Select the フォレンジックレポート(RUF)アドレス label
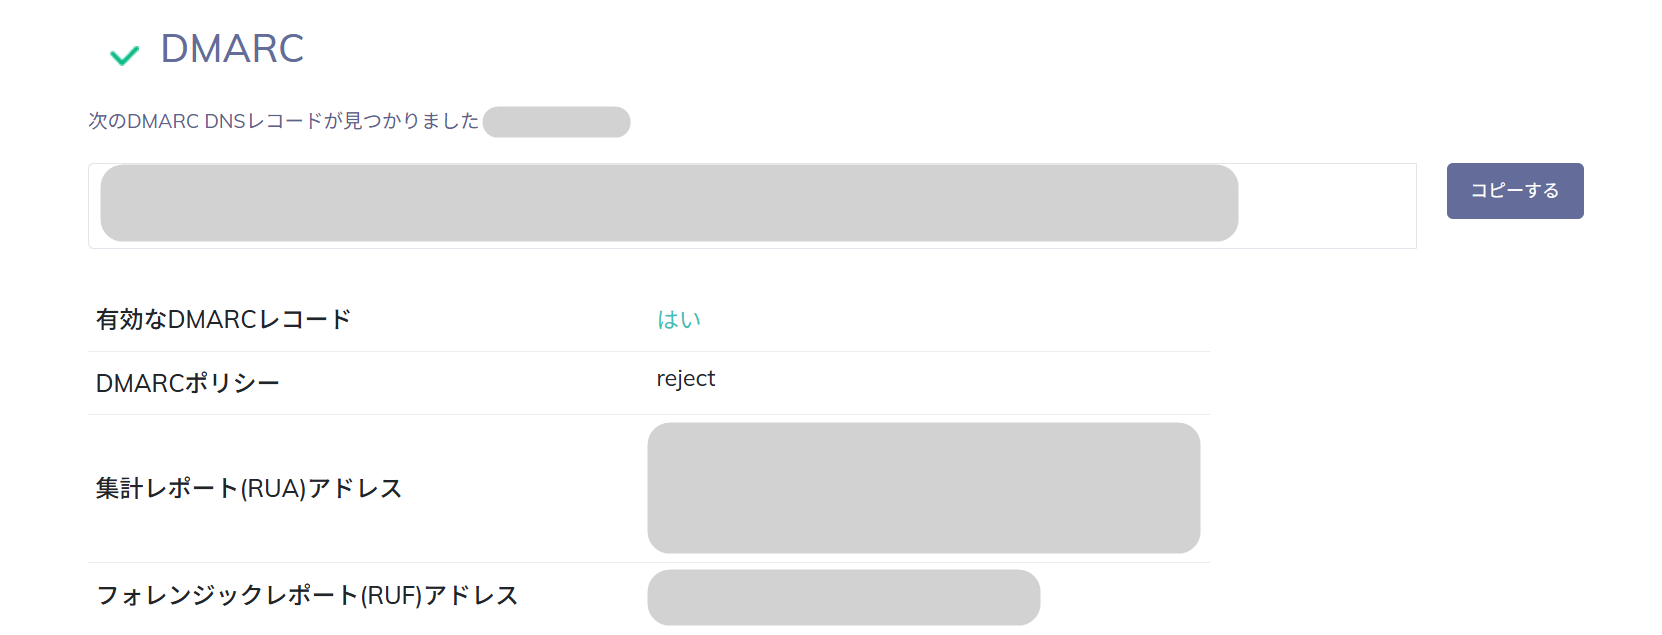Screen dimensions: 1662x635 pyautogui.click(x=306, y=596)
